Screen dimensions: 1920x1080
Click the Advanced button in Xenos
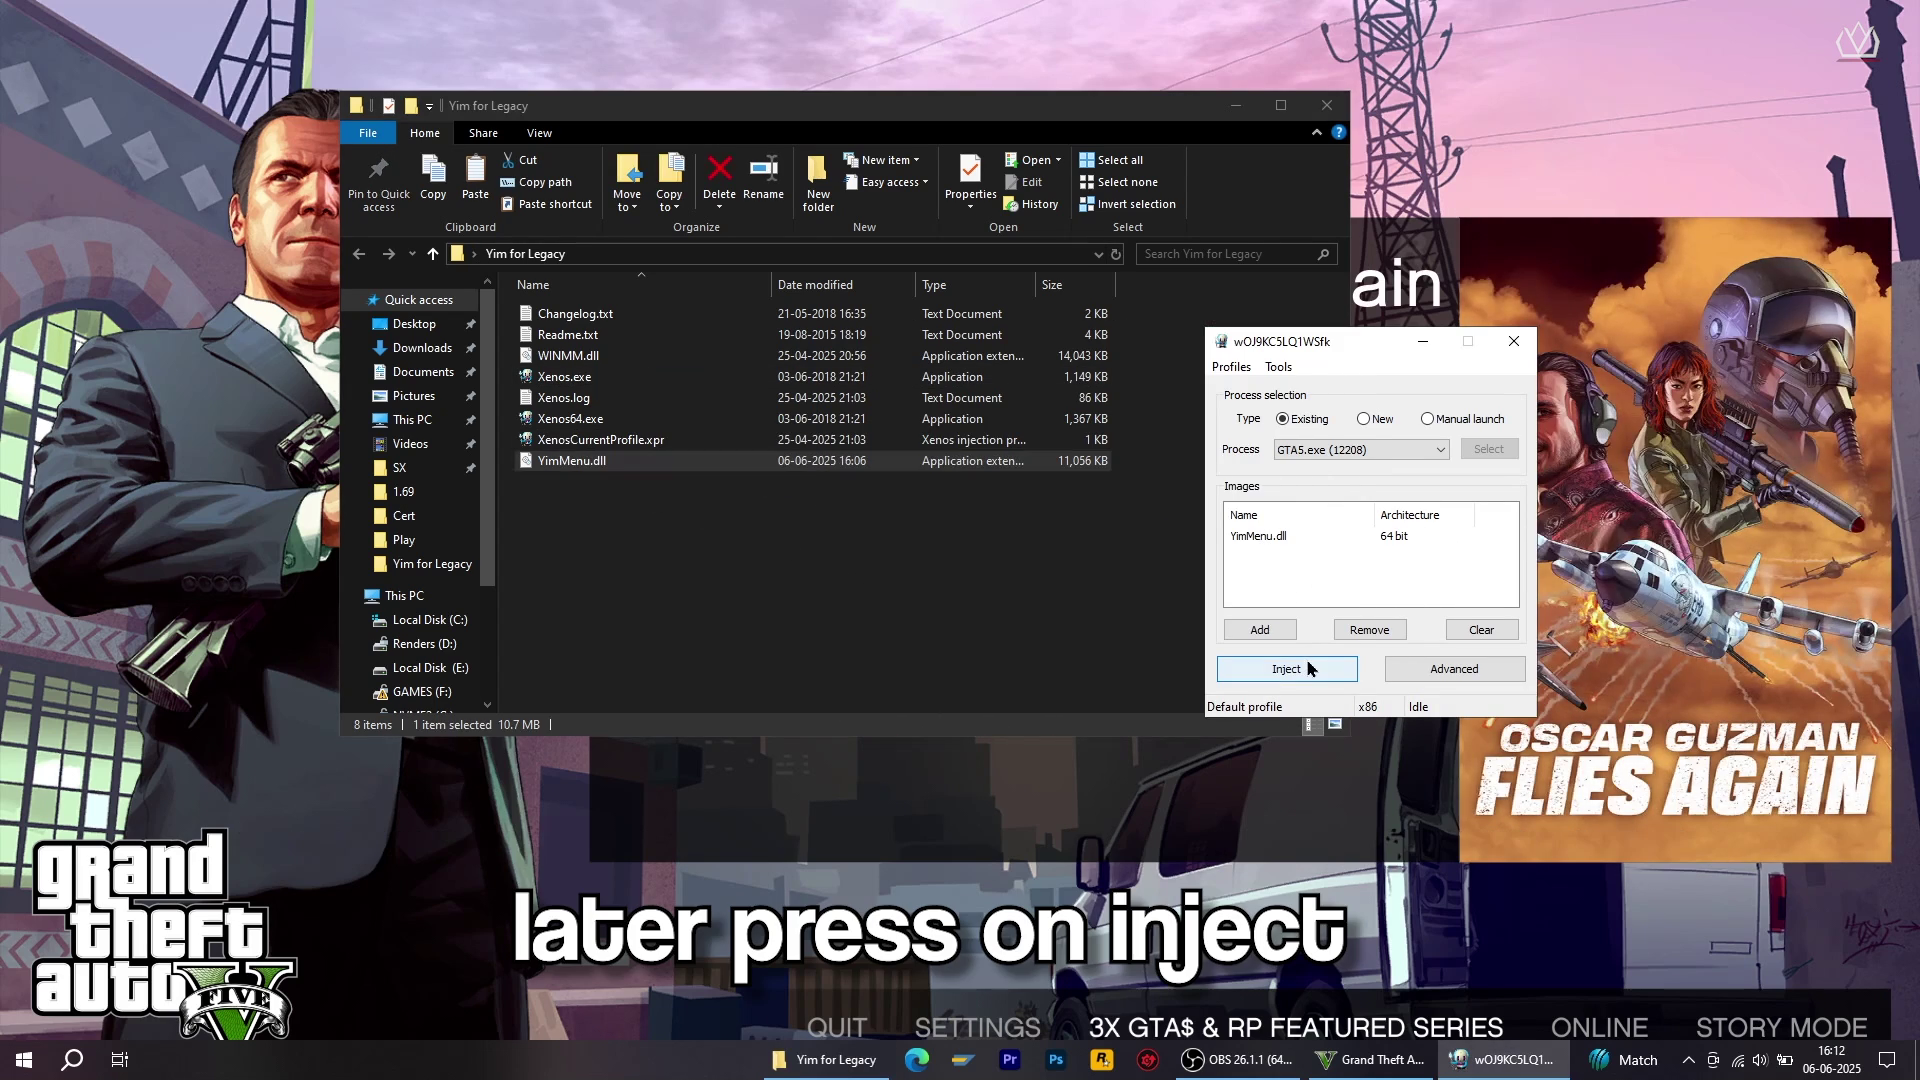(x=1454, y=669)
